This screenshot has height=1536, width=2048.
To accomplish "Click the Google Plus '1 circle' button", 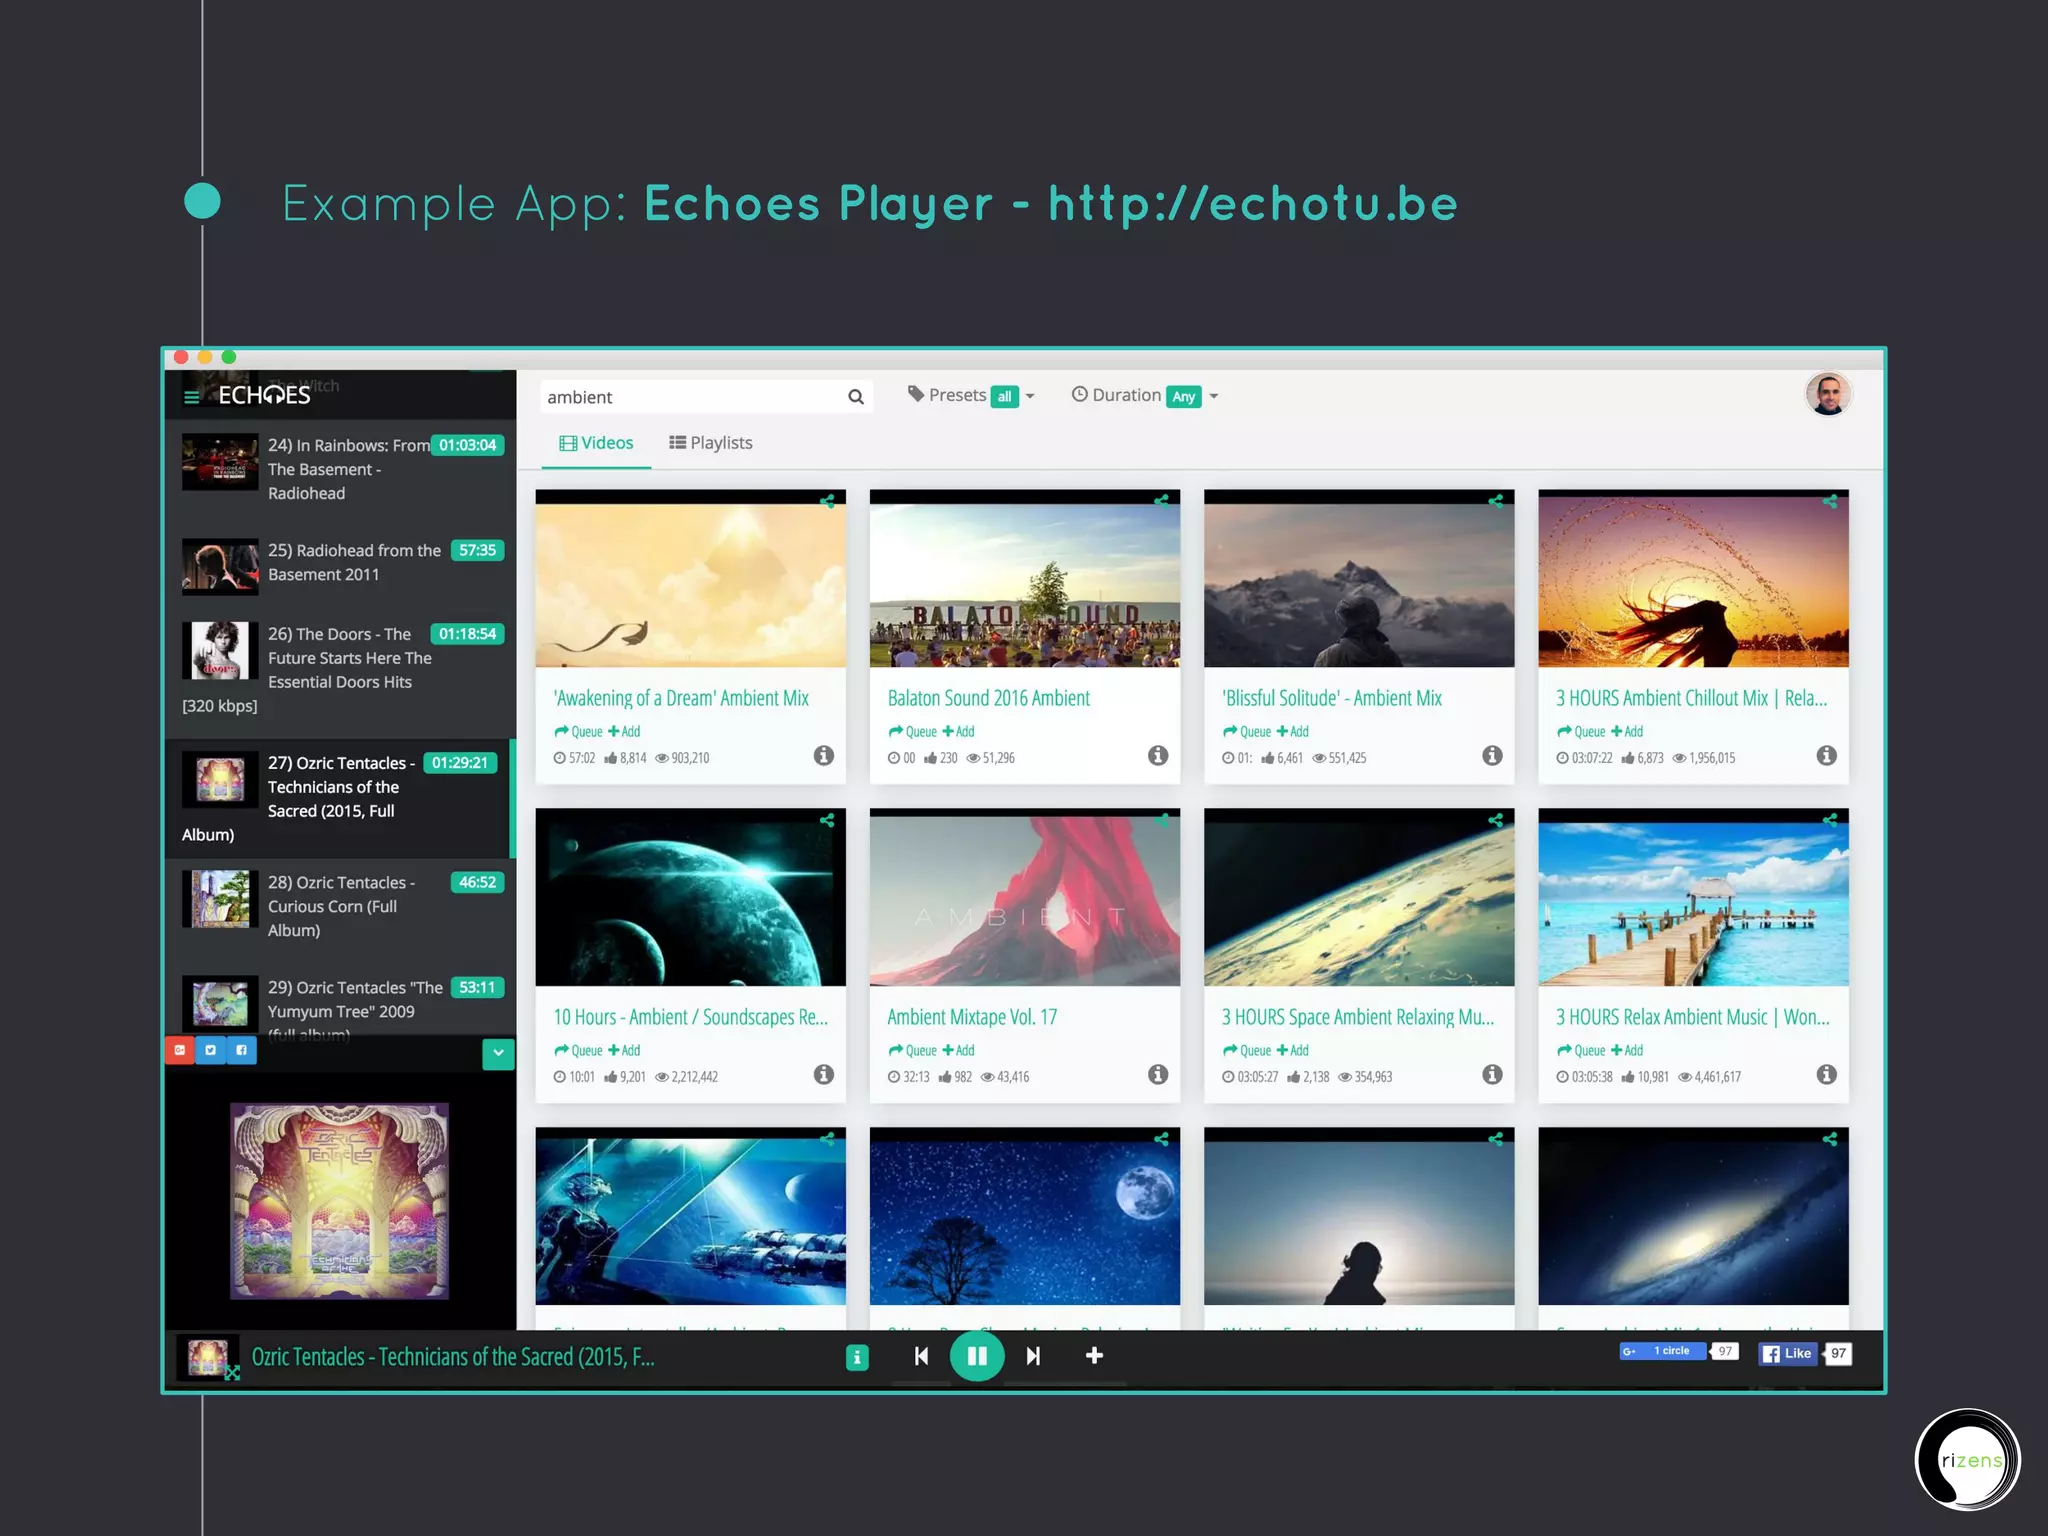I will point(1662,1352).
